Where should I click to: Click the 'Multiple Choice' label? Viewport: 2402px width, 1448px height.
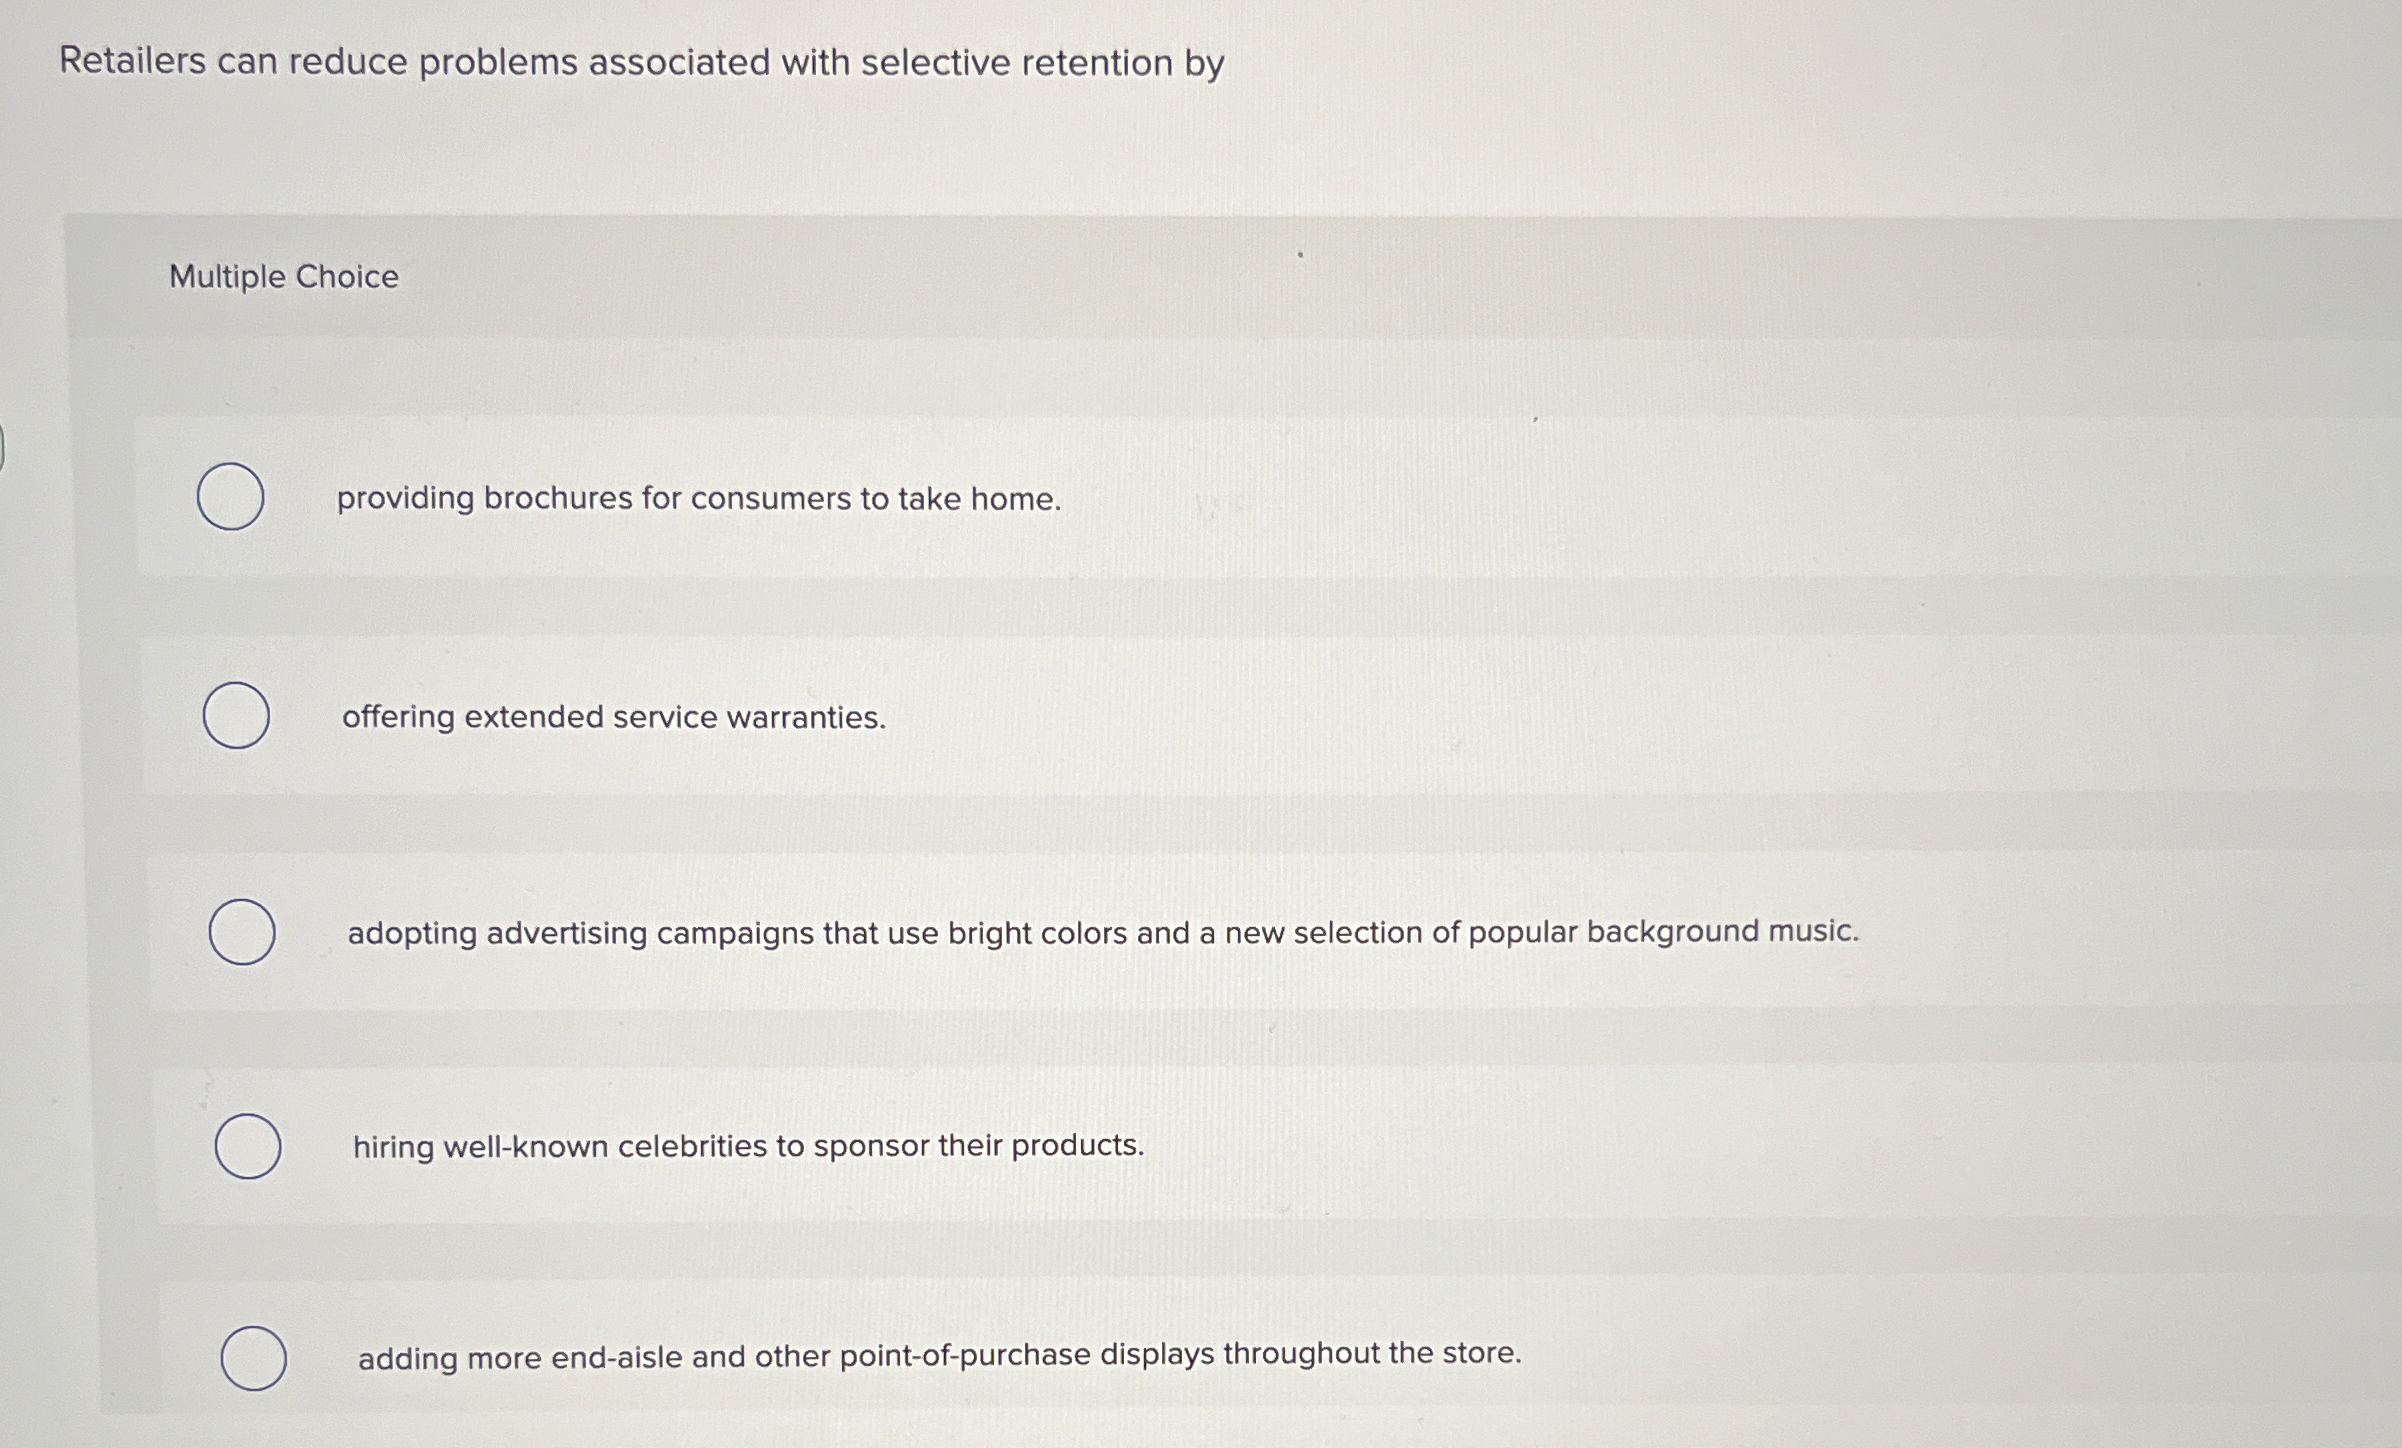(283, 279)
